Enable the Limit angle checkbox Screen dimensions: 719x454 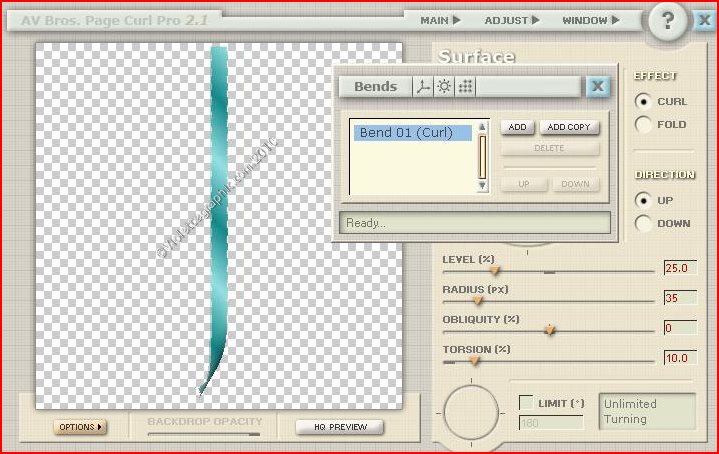pyautogui.click(x=526, y=402)
